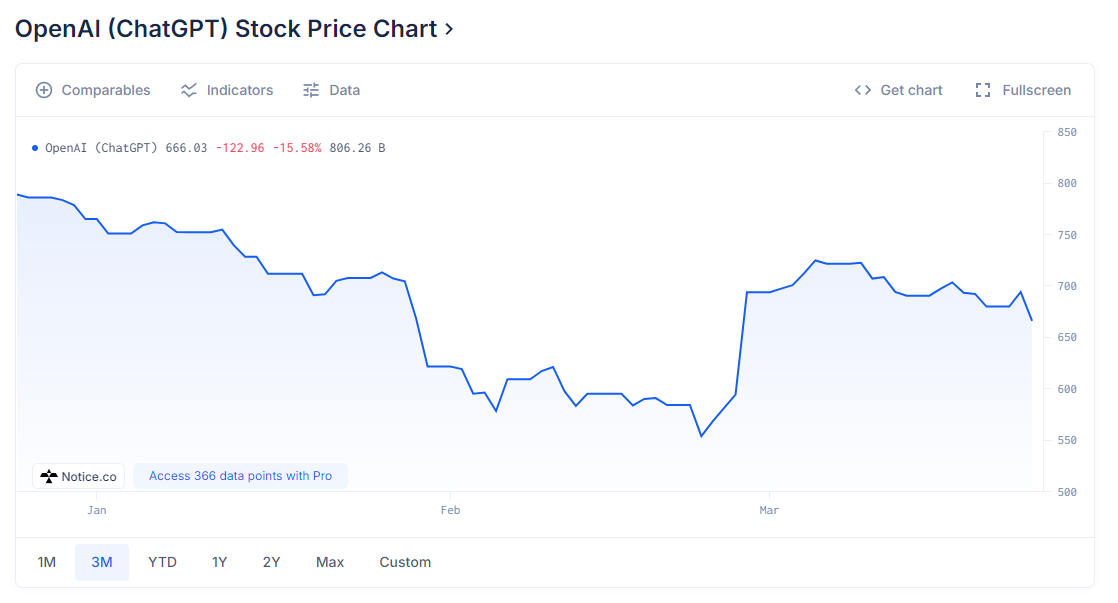
Task: Select the 1Y time range
Action: pyautogui.click(x=220, y=562)
